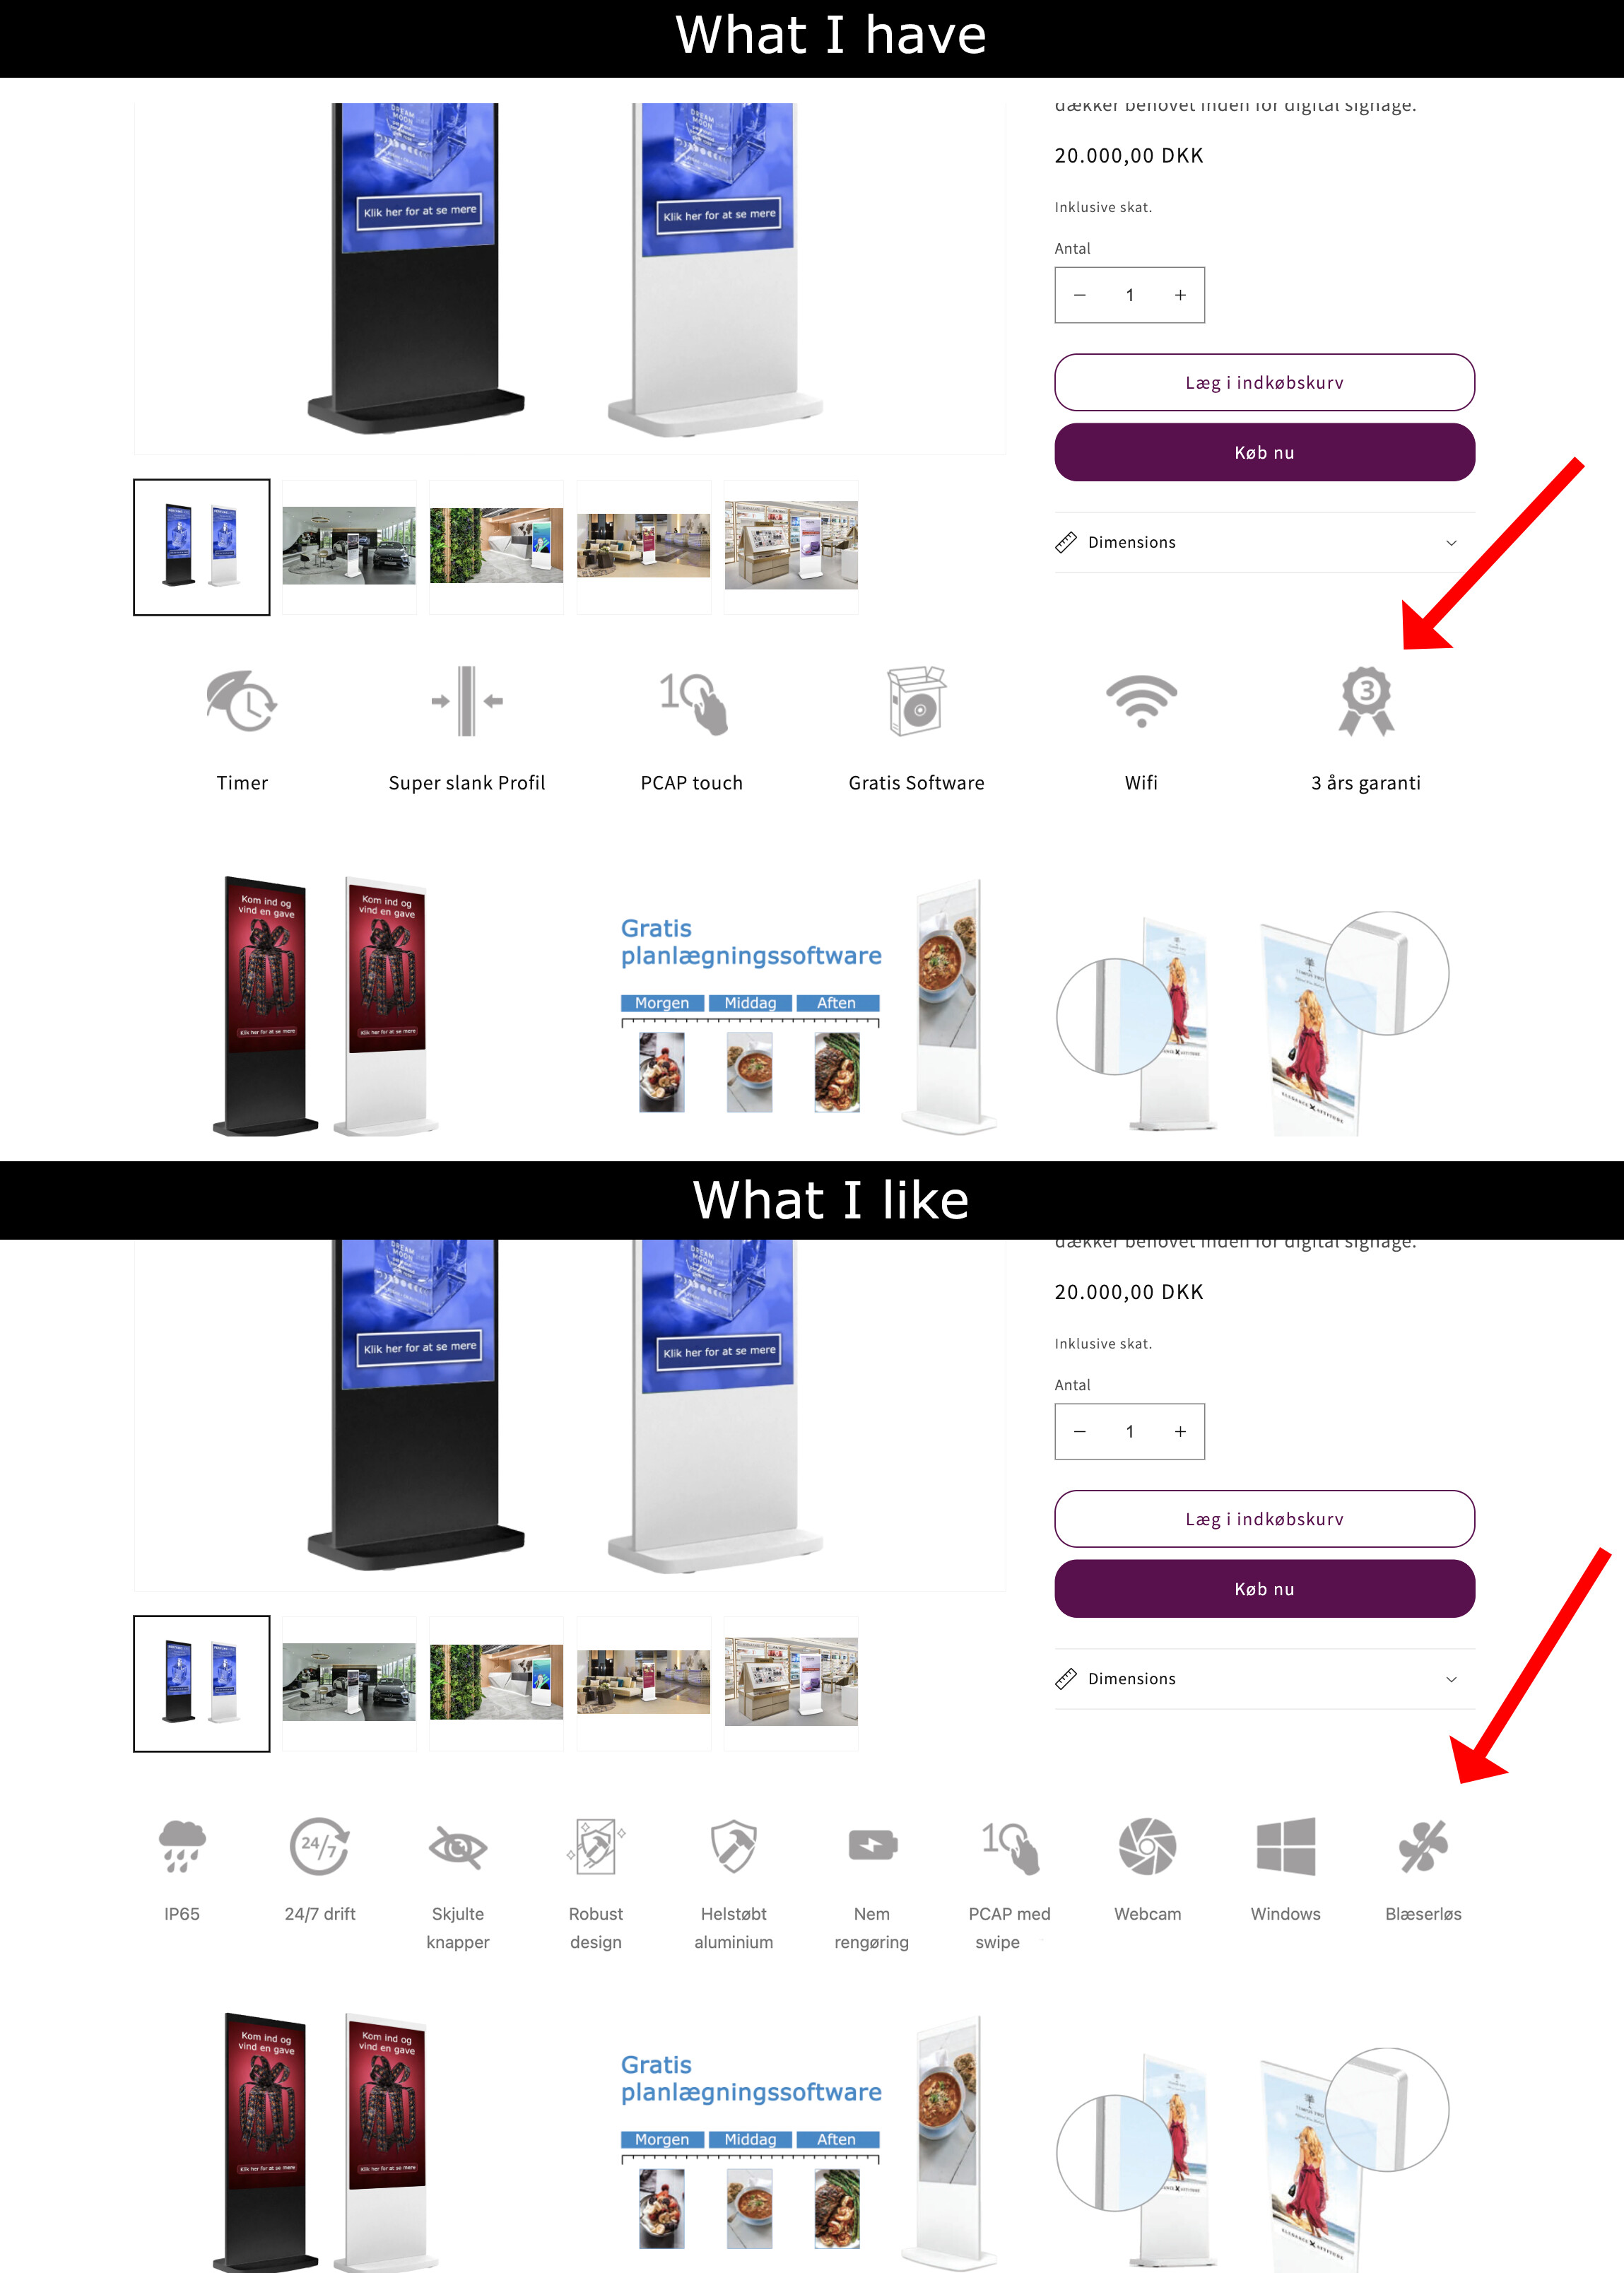This screenshot has height=2273, width=1624.
Task: Click the Wifi signal icon
Action: [x=1141, y=701]
